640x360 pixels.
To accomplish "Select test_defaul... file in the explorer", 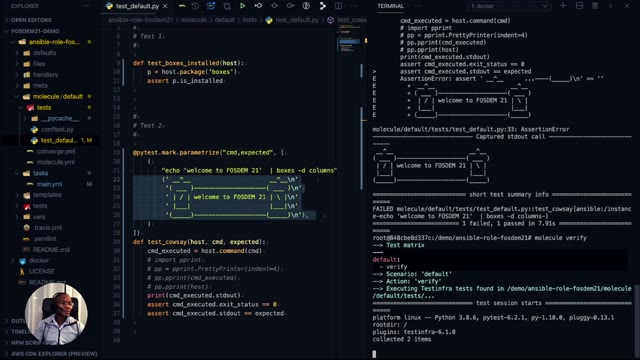I will click(58, 140).
